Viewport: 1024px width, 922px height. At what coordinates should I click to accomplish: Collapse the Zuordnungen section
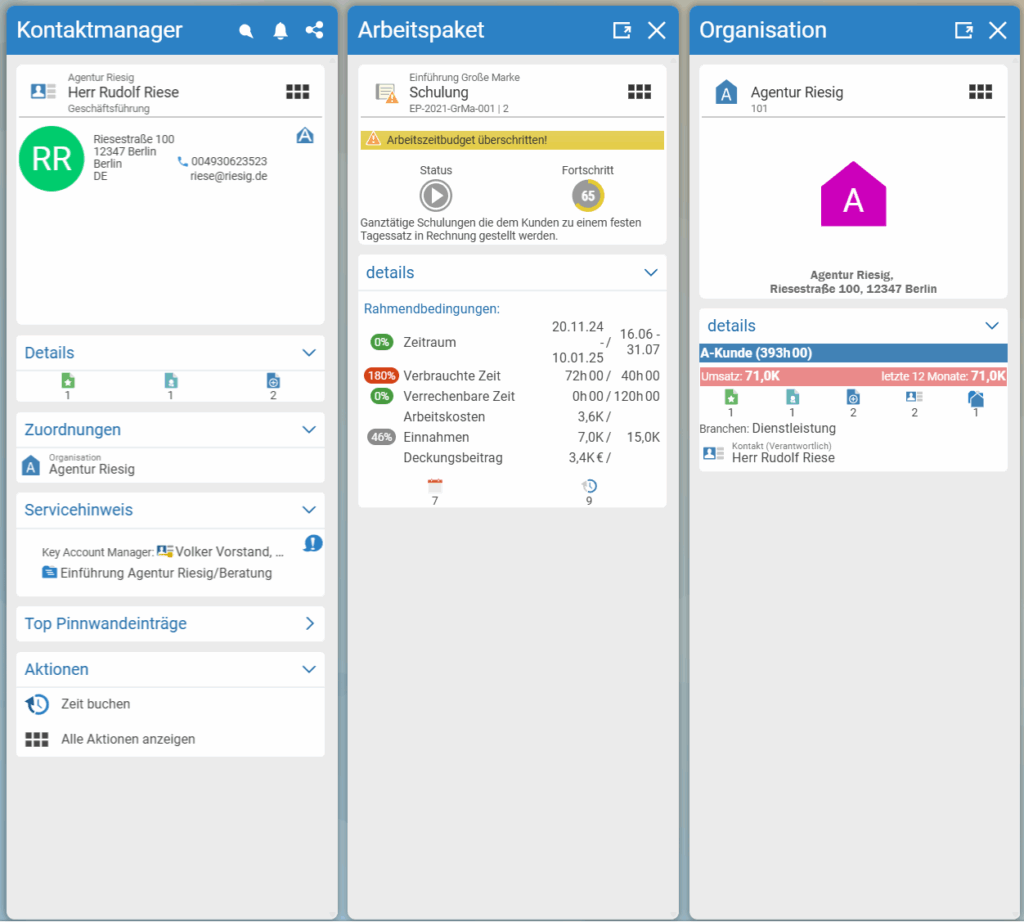coord(309,430)
